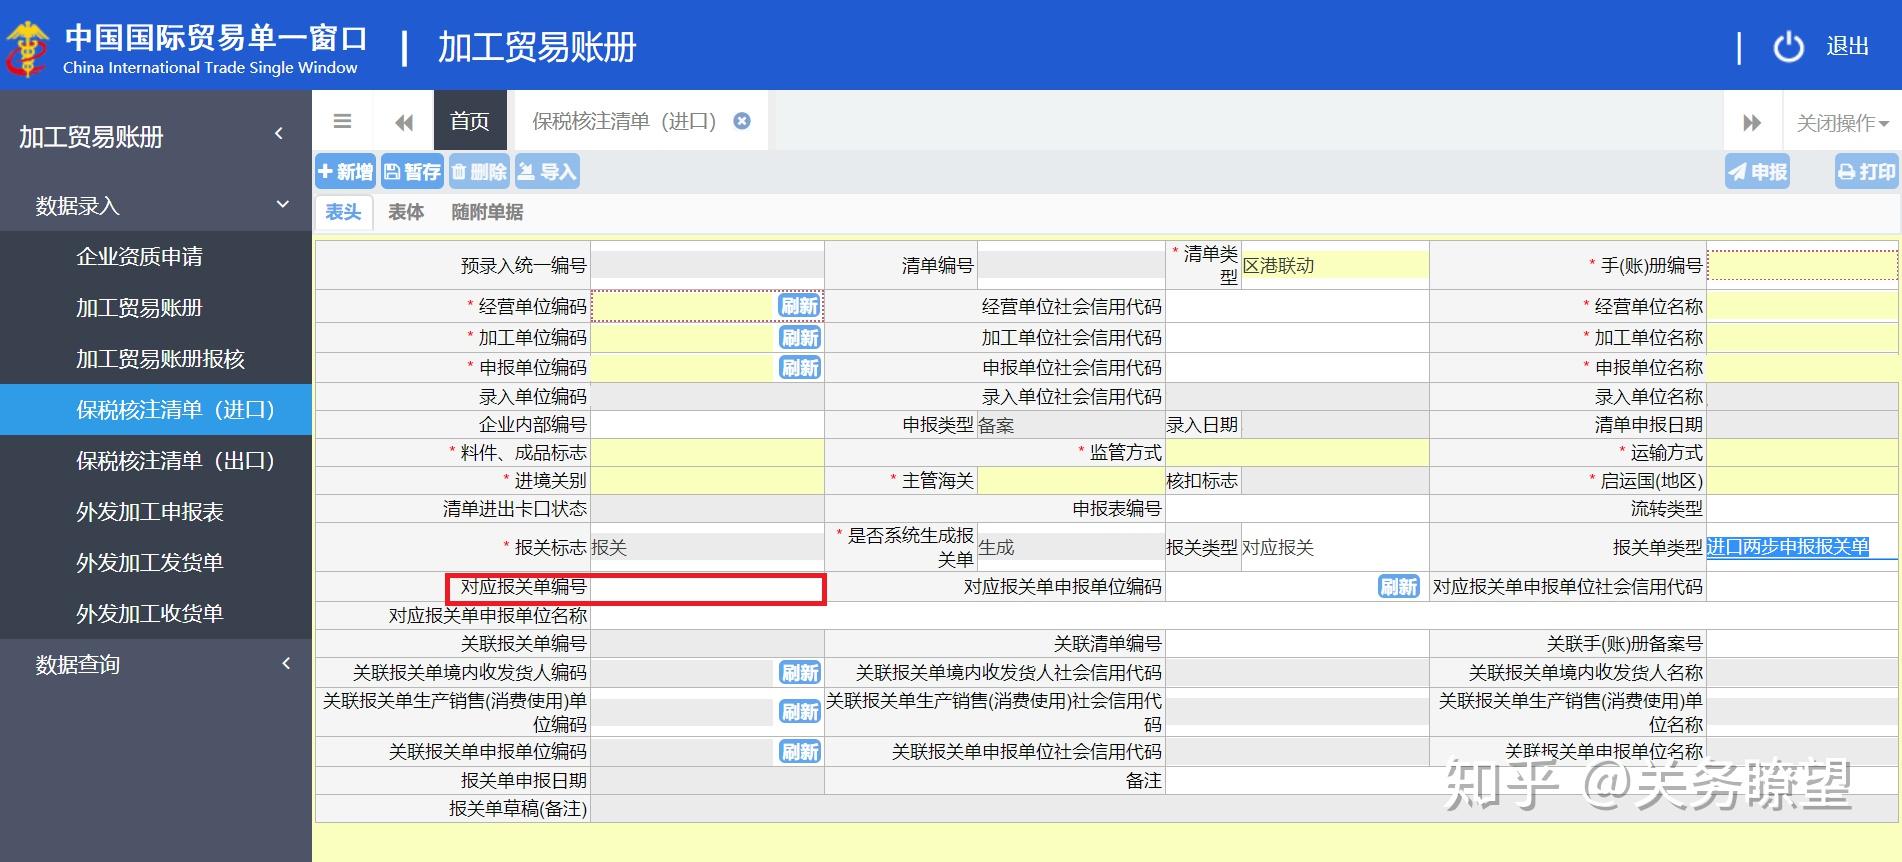Screen dimensions: 1902x862
Task: Click 刷新 beside 加工单位编码
Action: pyautogui.click(x=800, y=337)
